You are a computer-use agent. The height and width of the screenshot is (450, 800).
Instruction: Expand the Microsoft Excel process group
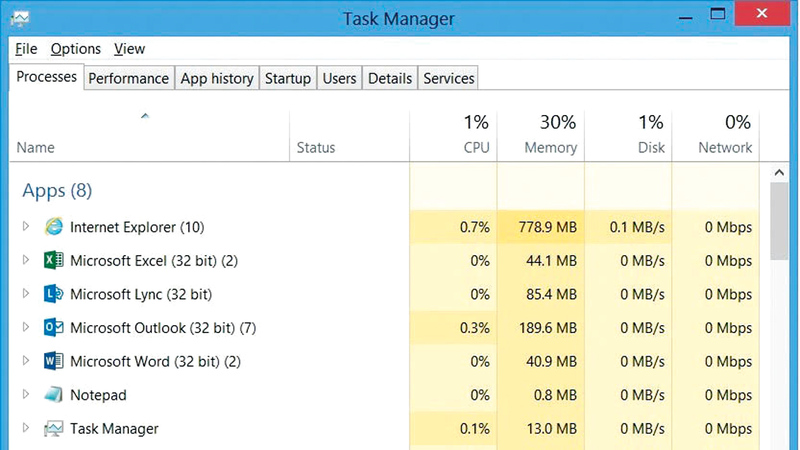click(26, 261)
